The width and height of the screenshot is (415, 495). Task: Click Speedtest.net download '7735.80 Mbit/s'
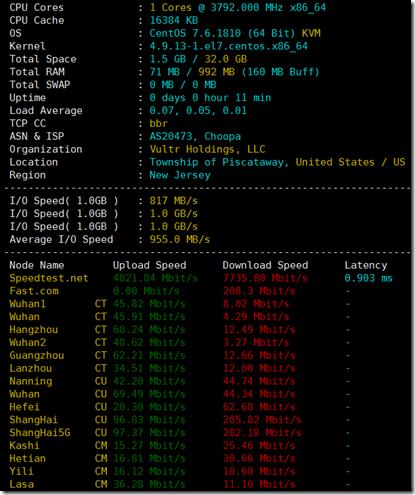point(265,278)
